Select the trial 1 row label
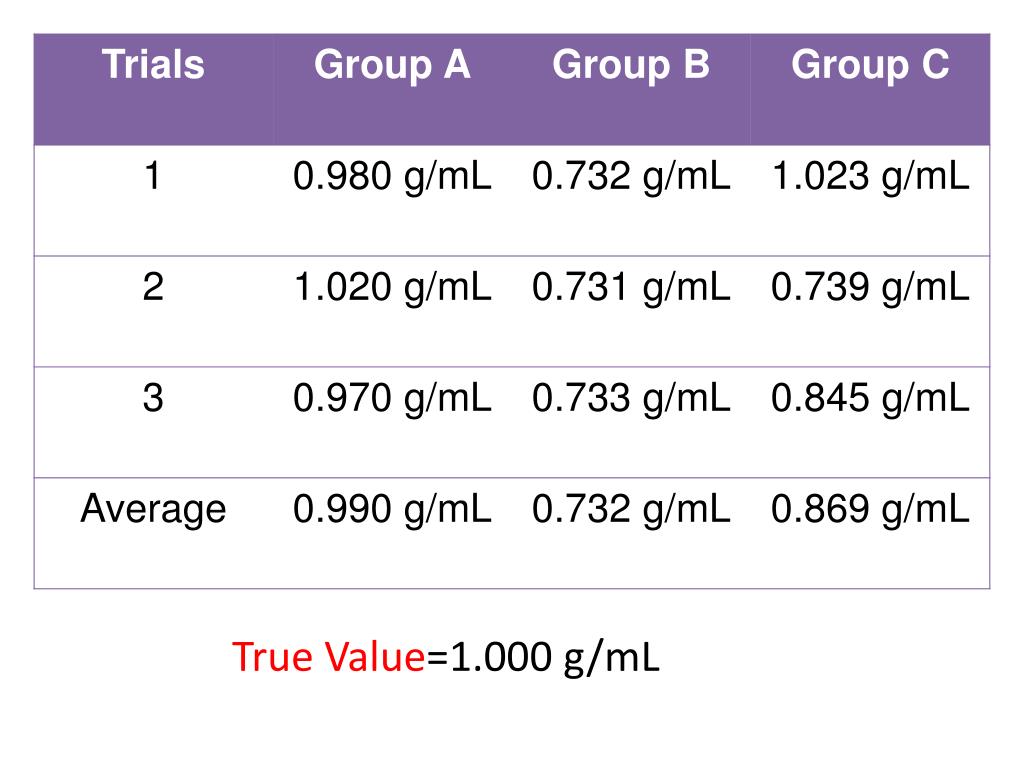Screen dimensions: 1024x768 [x=153, y=176]
